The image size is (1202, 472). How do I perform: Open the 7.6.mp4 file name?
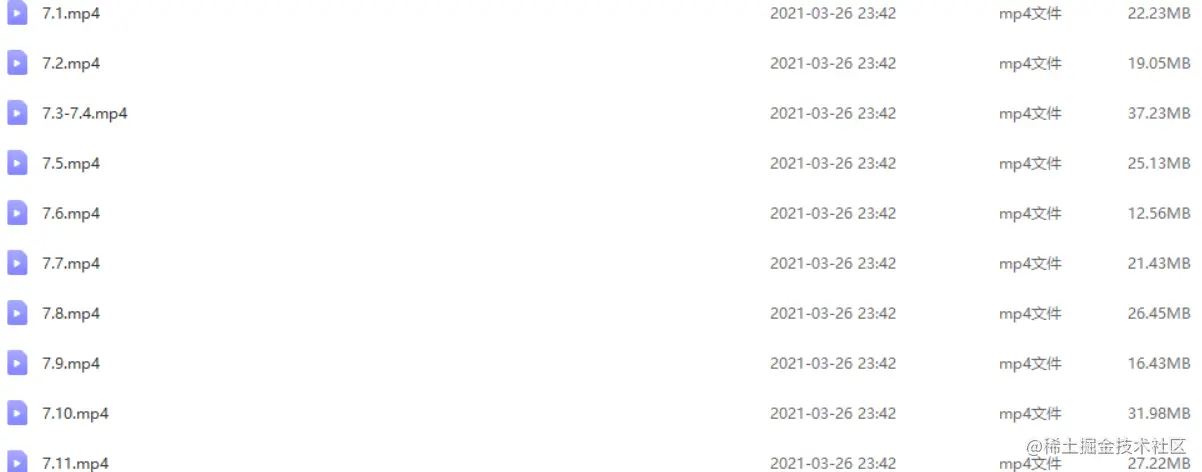click(x=71, y=213)
